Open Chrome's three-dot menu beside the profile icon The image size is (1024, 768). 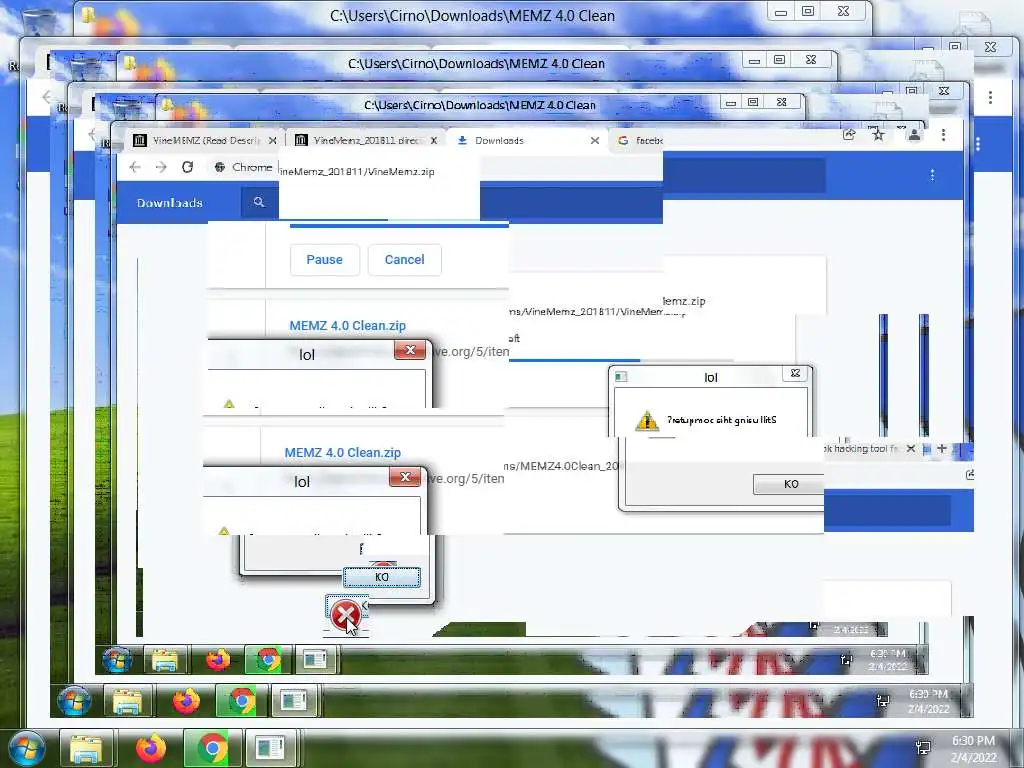click(943, 135)
